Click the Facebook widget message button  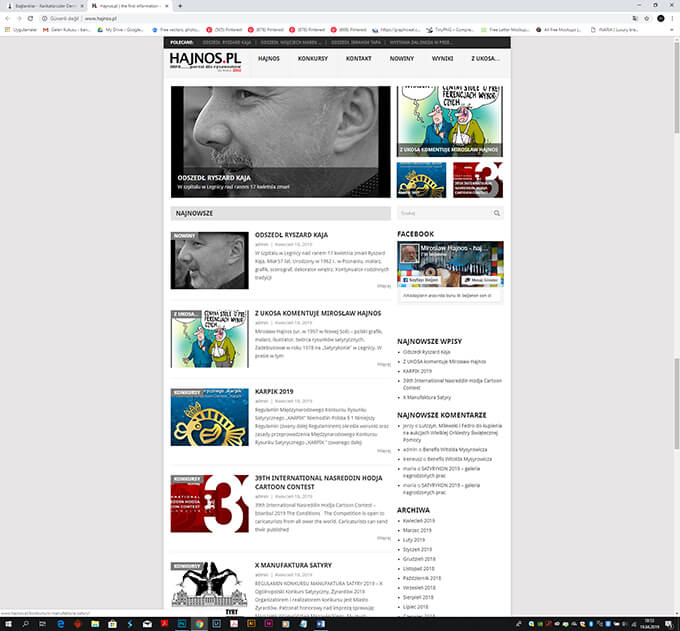point(481,280)
